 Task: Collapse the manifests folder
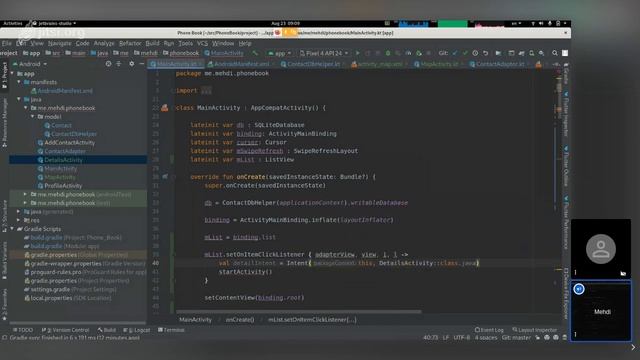[19, 82]
